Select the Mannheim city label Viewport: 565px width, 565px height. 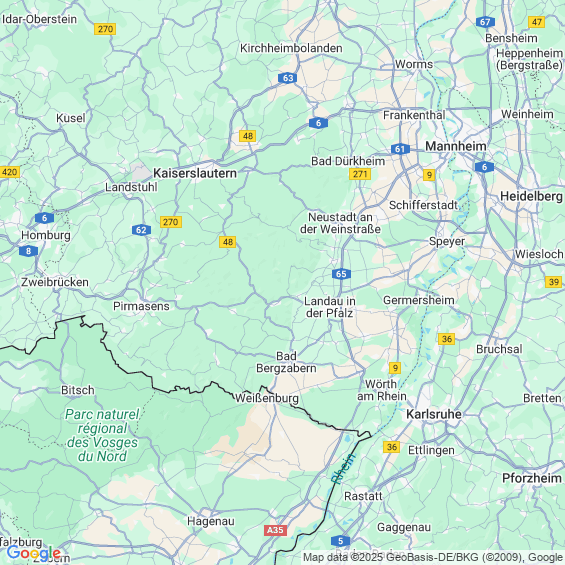coord(456,146)
